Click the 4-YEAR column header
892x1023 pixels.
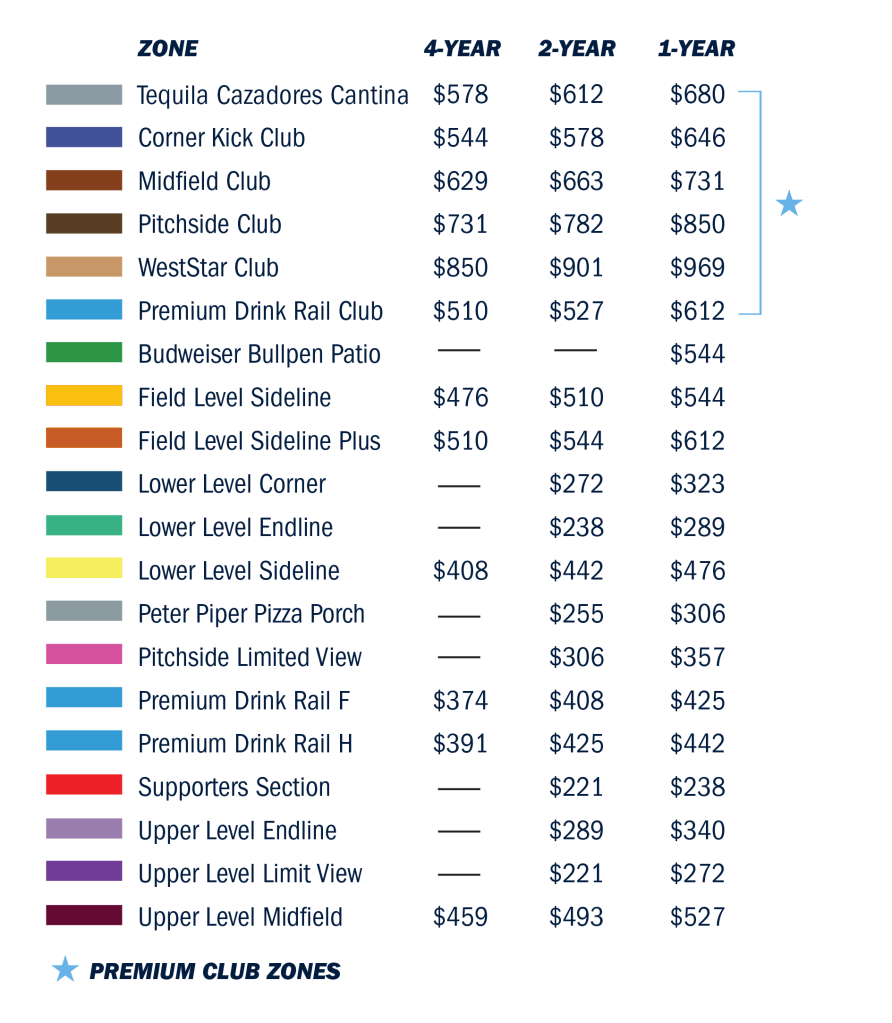[x=462, y=48]
